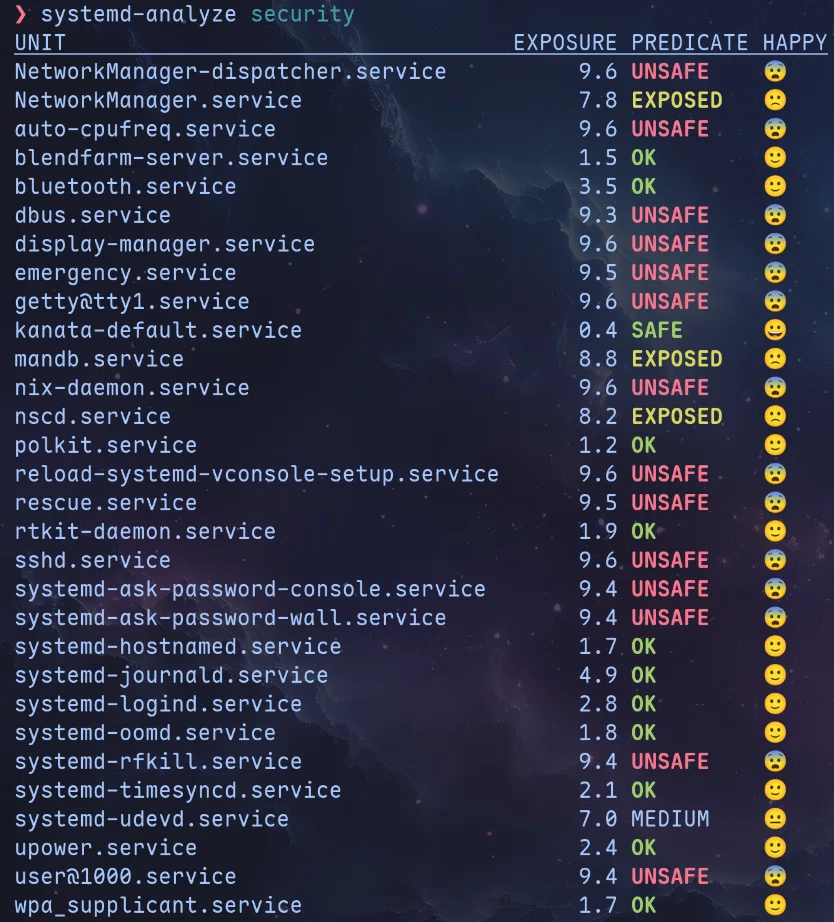This screenshot has height=922, width=834.
Task: Select the NetworkManager-dispatcher.service unit name
Action: pyautogui.click(x=230, y=72)
